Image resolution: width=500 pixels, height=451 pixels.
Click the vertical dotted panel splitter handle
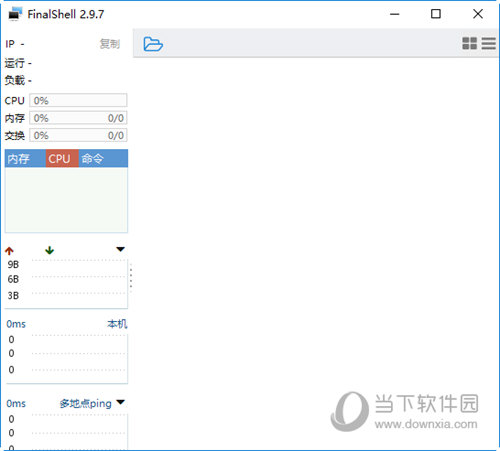tap(131, 278)
